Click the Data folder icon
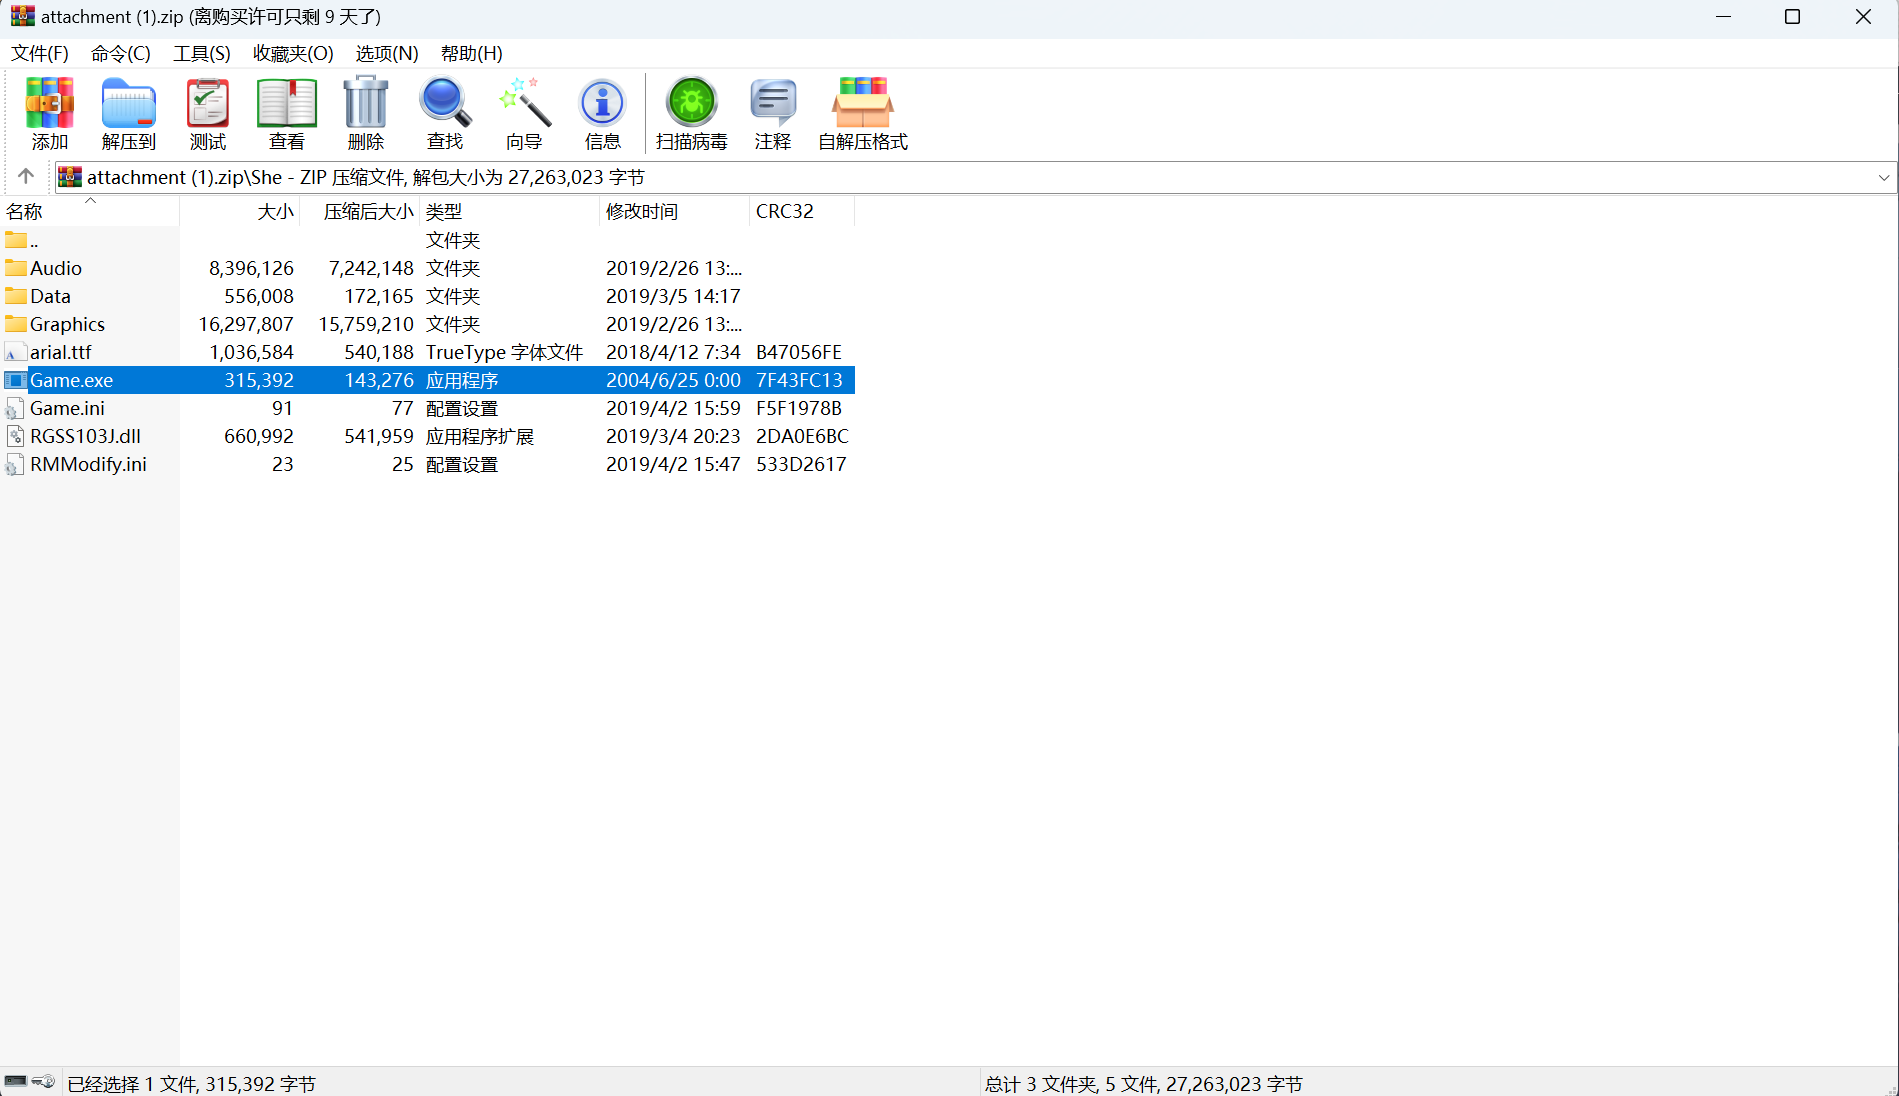 [x=16, y=296]
